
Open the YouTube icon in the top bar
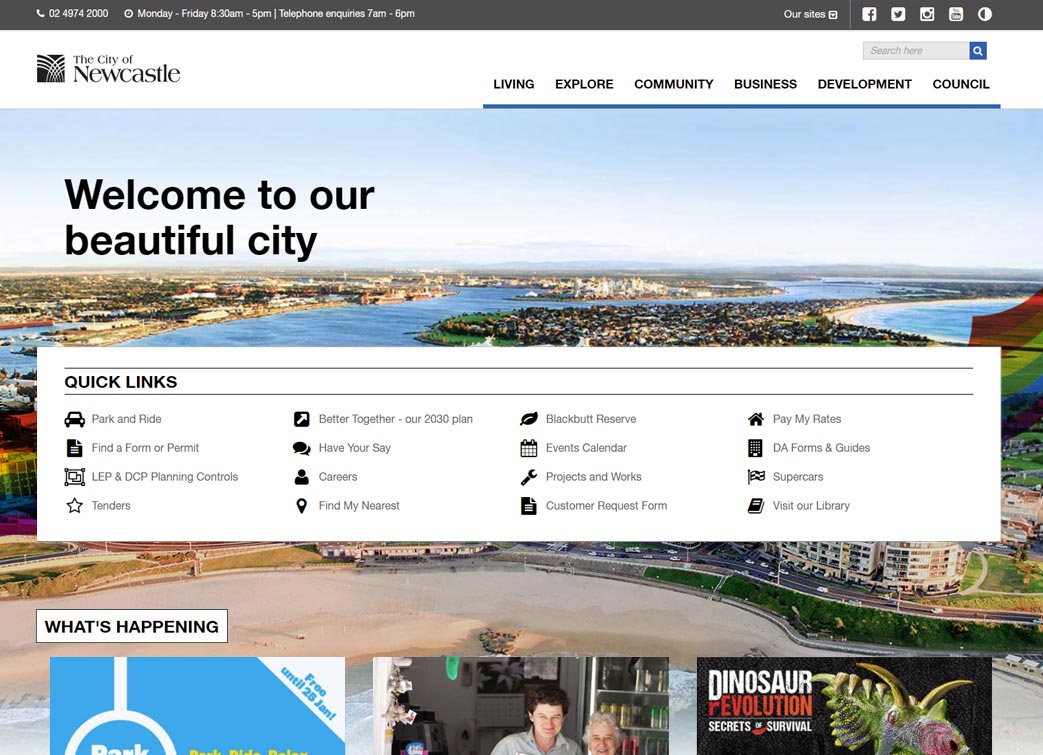click(955, 14)
